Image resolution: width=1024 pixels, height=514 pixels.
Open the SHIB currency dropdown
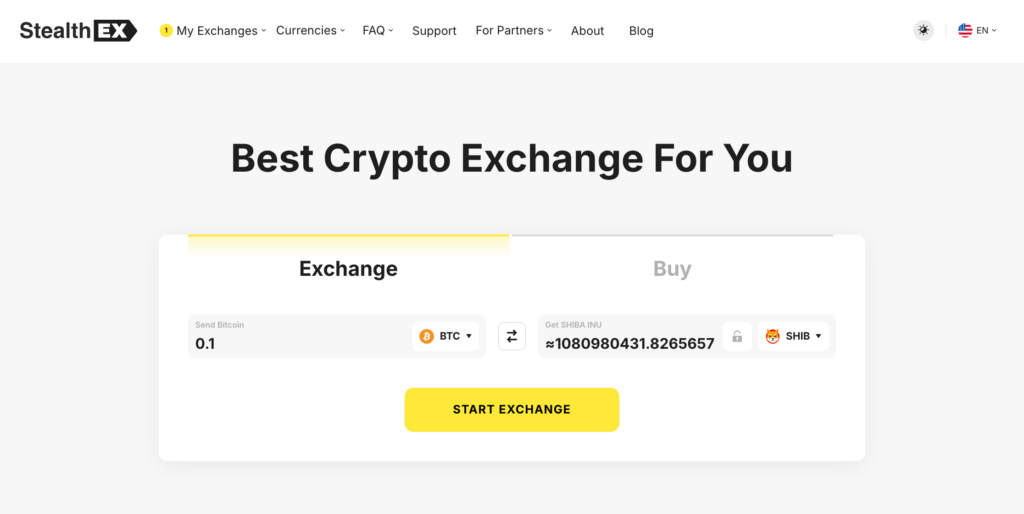coord(794,336)
